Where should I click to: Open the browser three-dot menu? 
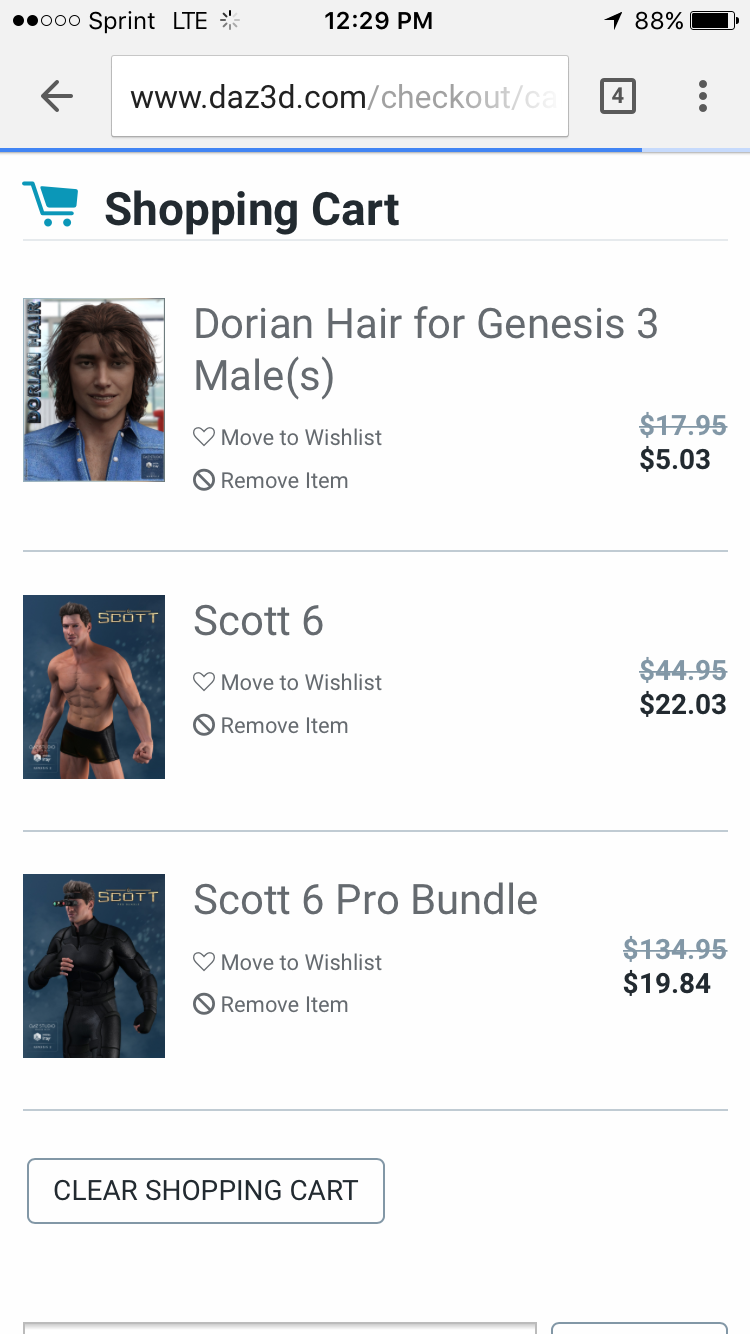click(703, 96)
